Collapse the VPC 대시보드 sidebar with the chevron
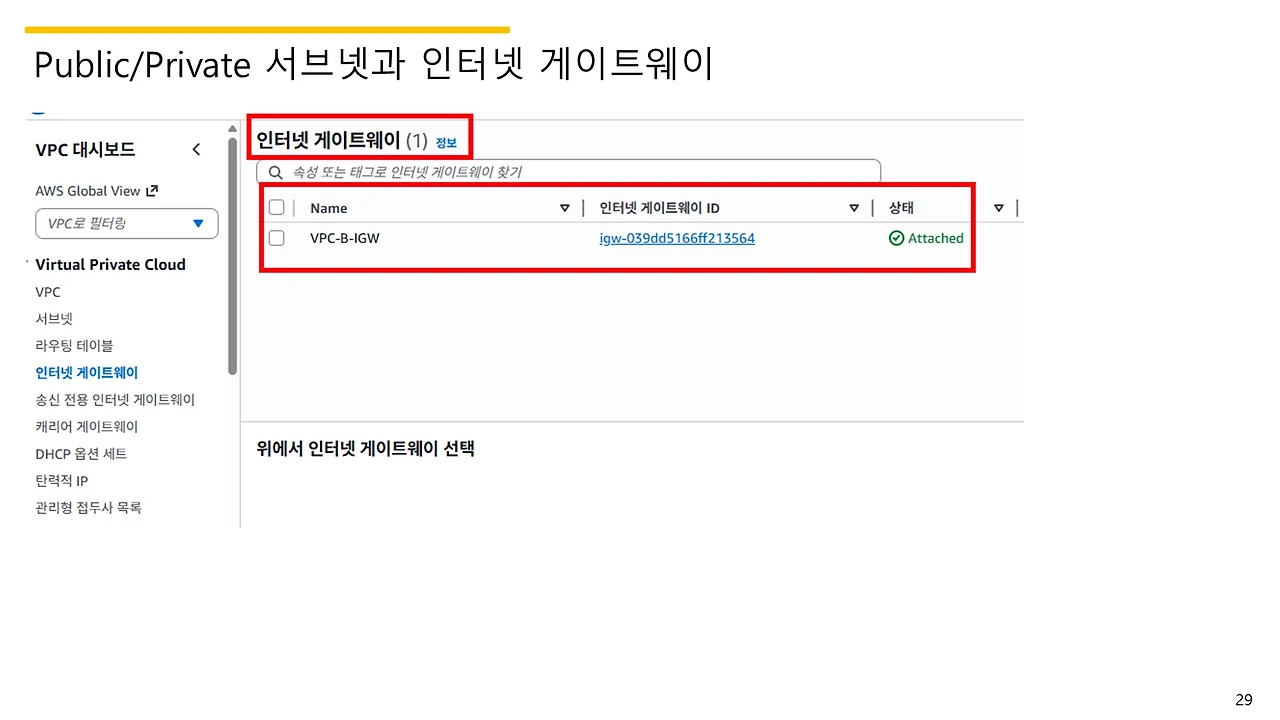This screenshot has height=720, width=1280. pos(196,148)
